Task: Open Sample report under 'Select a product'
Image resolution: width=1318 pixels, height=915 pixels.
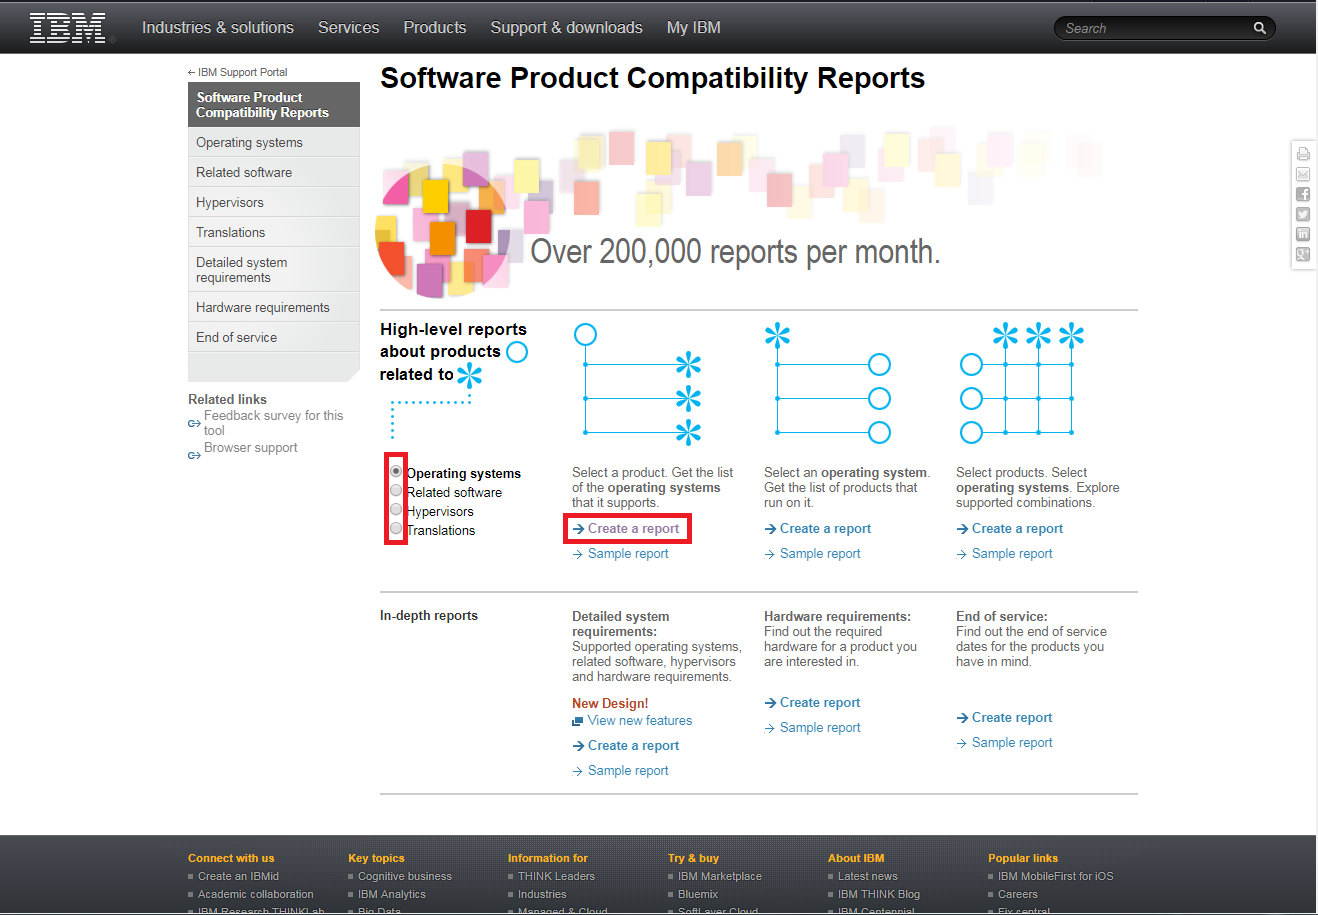Action: (628, 554)
